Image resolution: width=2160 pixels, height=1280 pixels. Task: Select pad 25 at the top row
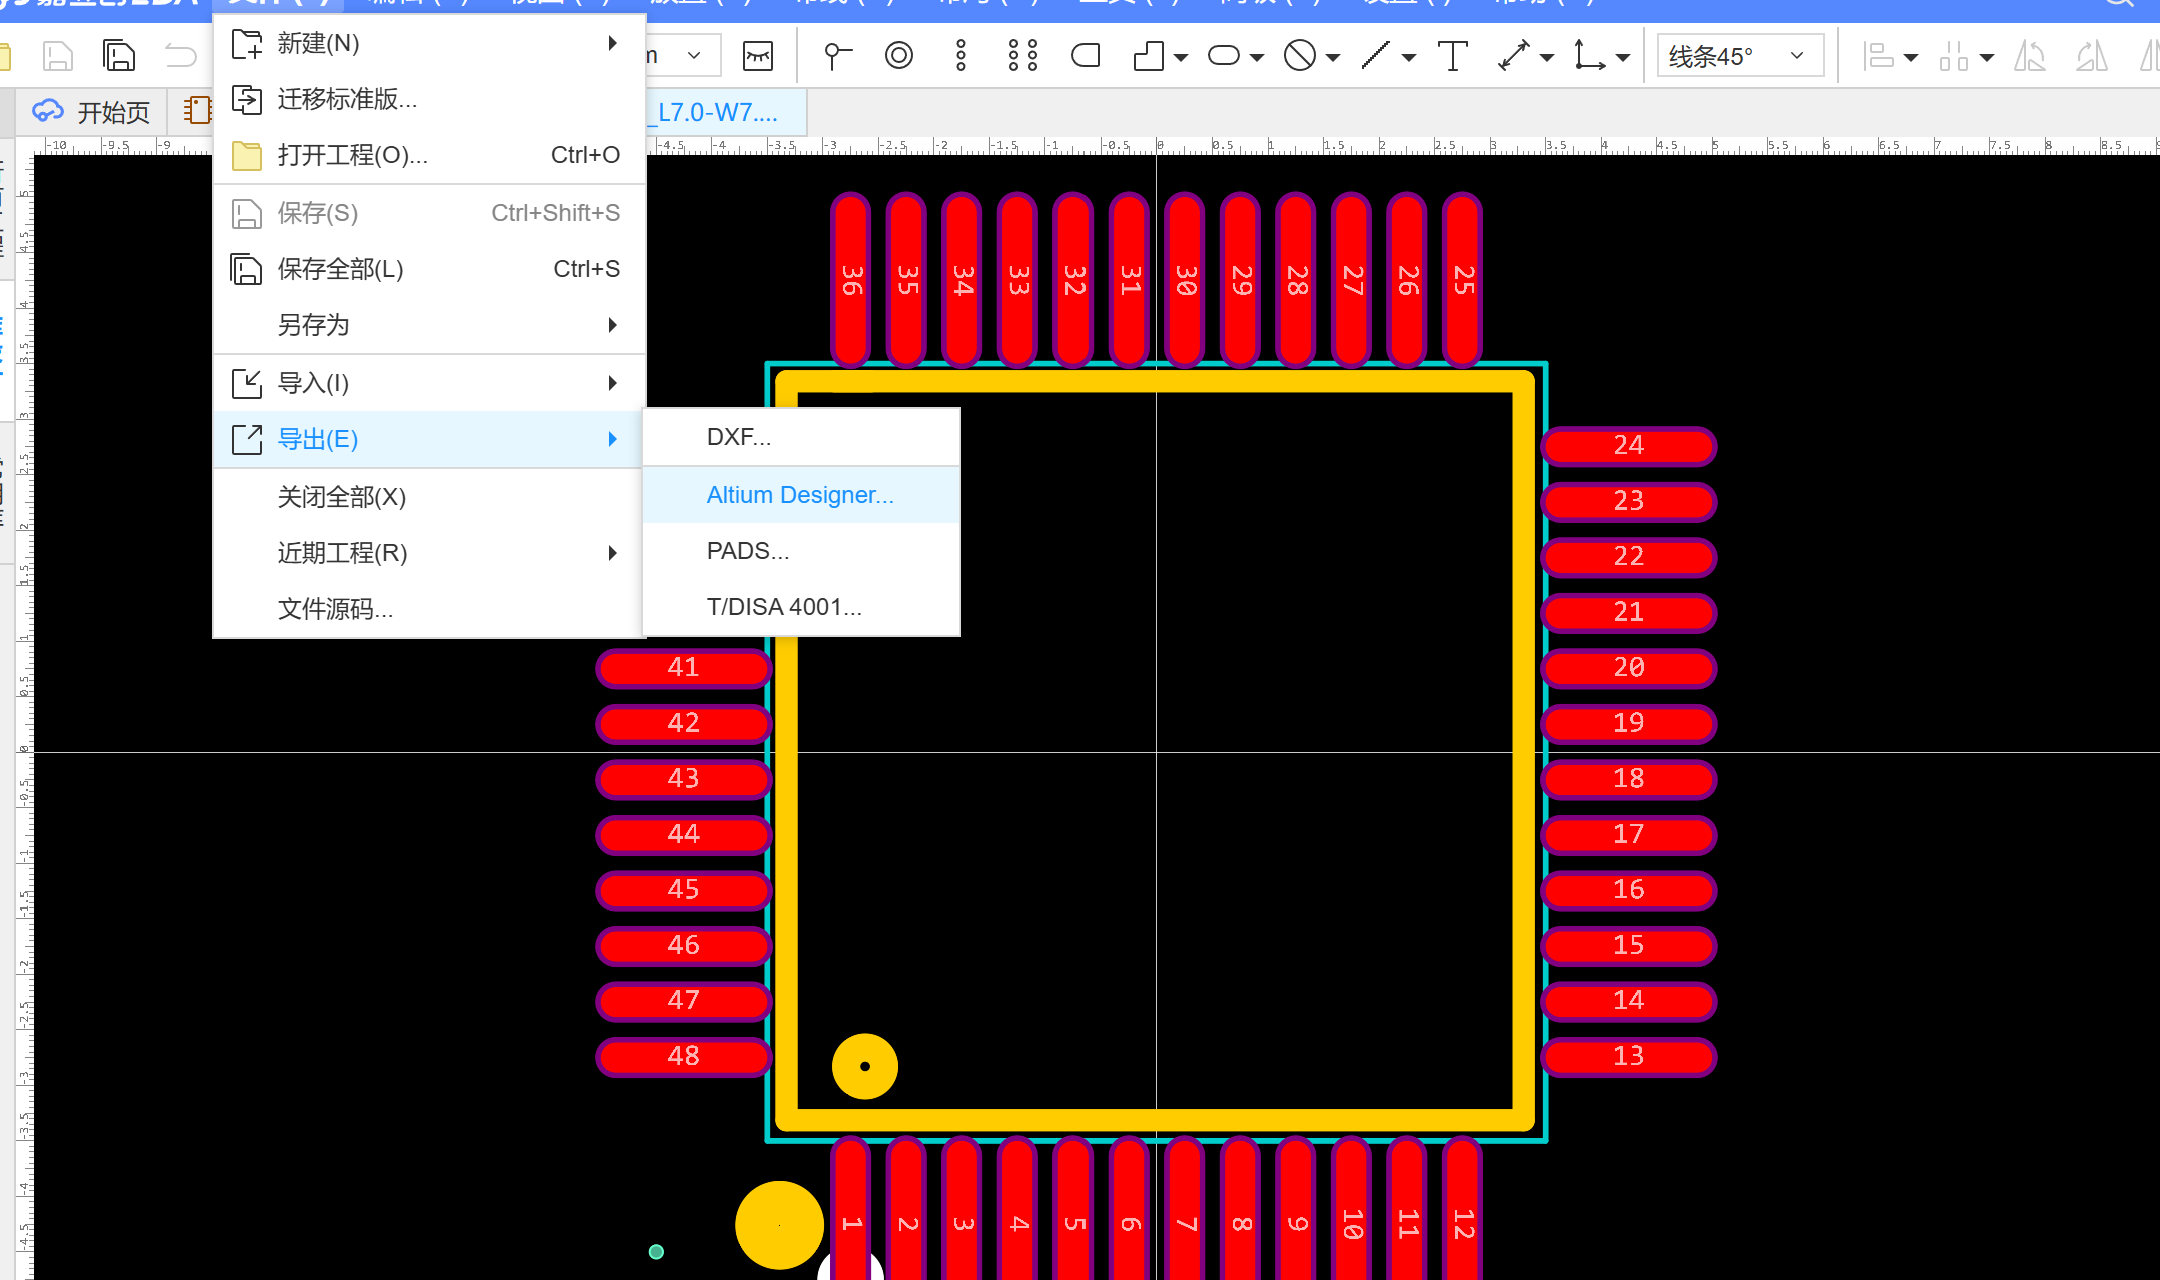(1463, 280)
